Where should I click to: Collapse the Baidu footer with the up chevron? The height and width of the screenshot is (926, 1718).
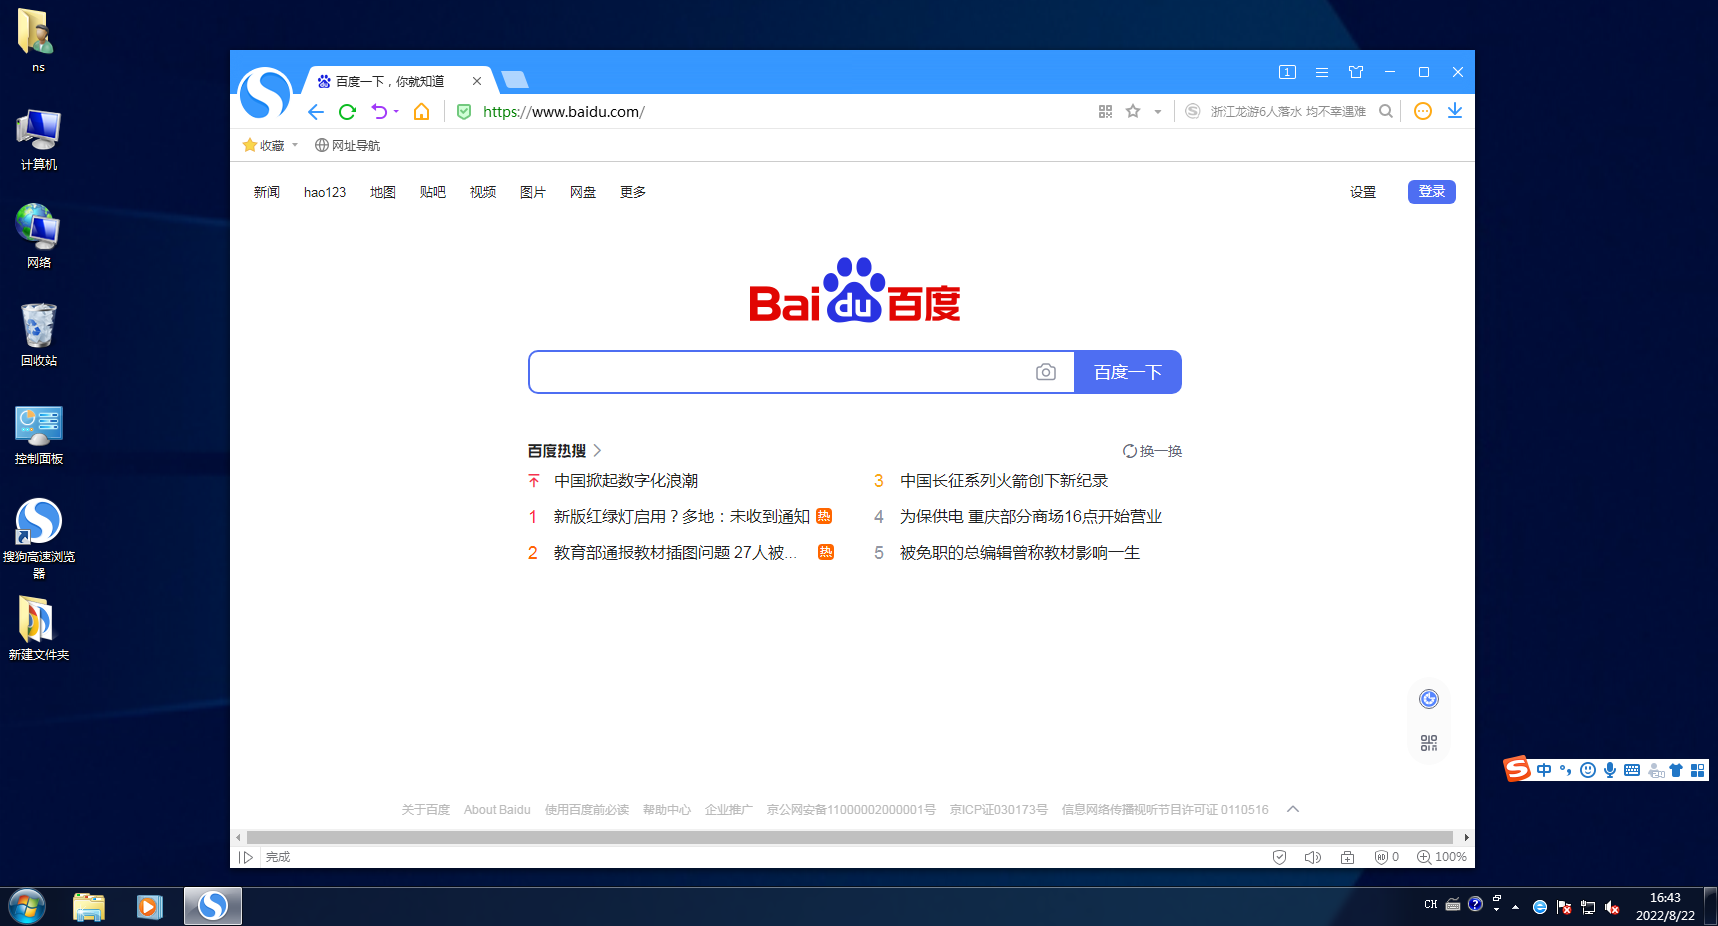click(1293, 809)
